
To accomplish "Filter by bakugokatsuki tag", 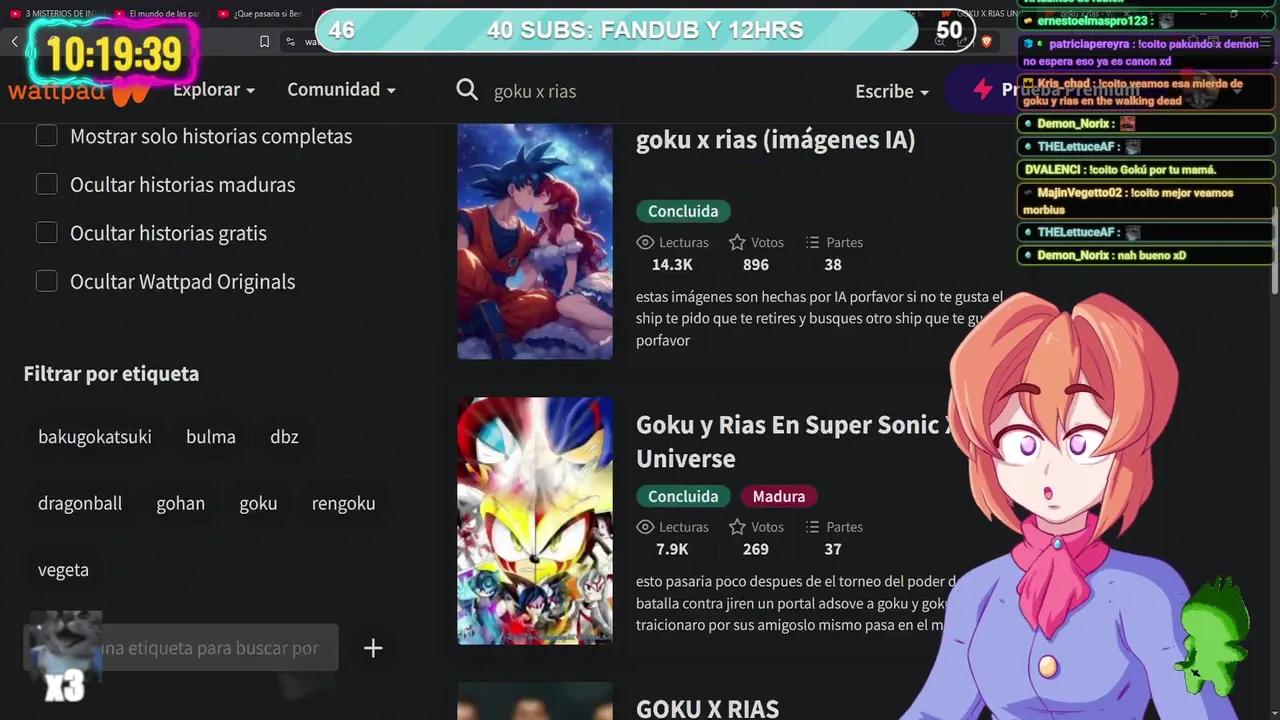I will pyautogui.click(x=95, y=437).
